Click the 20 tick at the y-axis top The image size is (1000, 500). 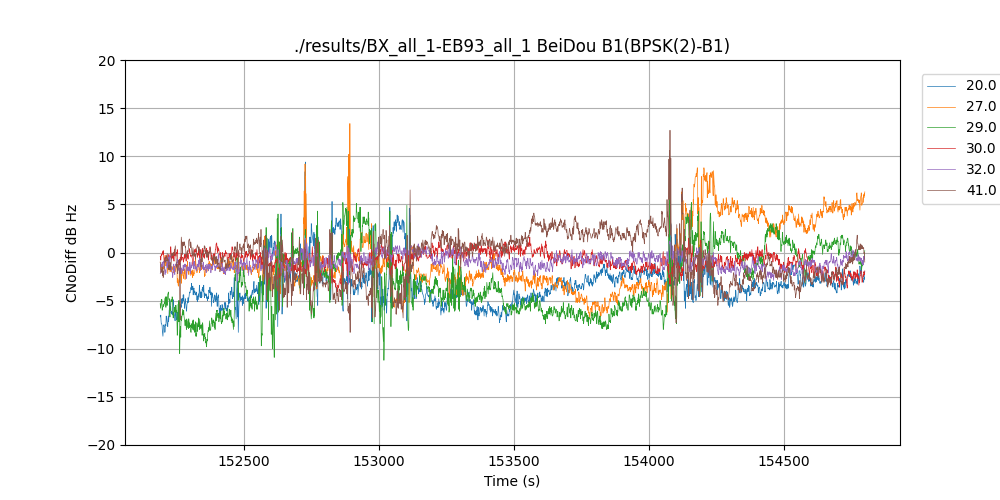[107, 61]
